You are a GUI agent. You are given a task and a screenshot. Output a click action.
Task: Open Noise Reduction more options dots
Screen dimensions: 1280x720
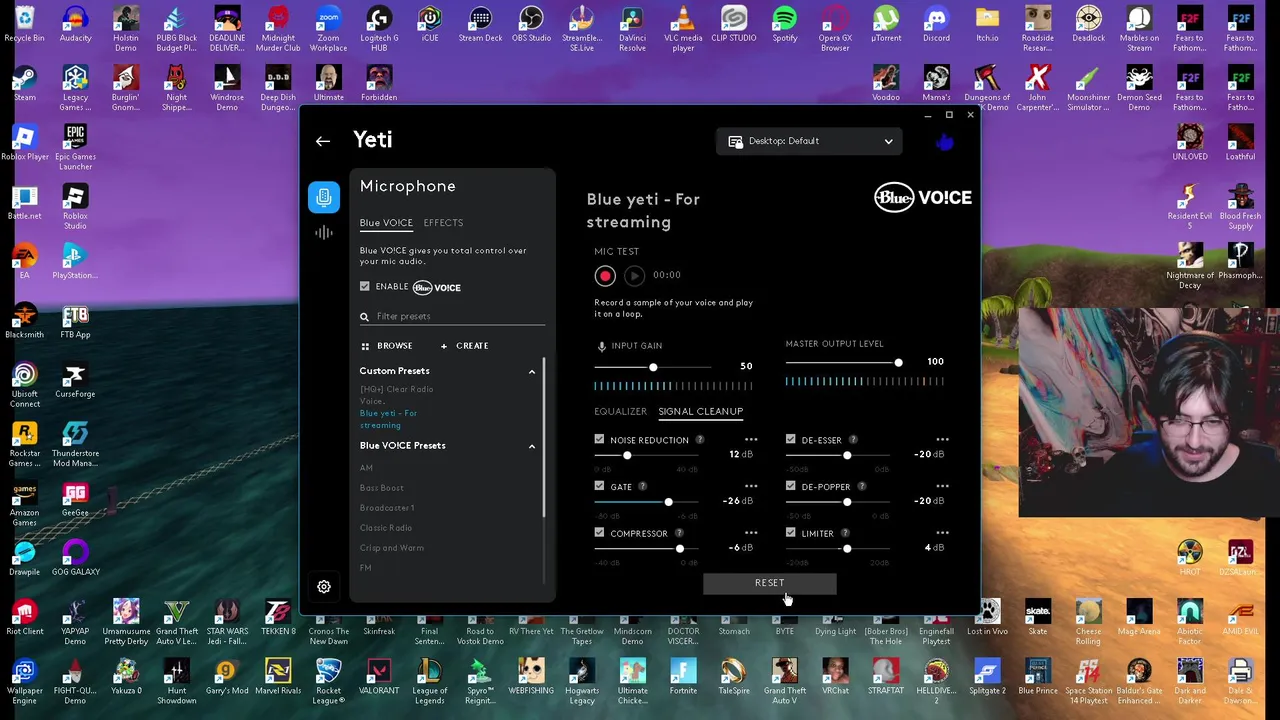coord(751,440)
